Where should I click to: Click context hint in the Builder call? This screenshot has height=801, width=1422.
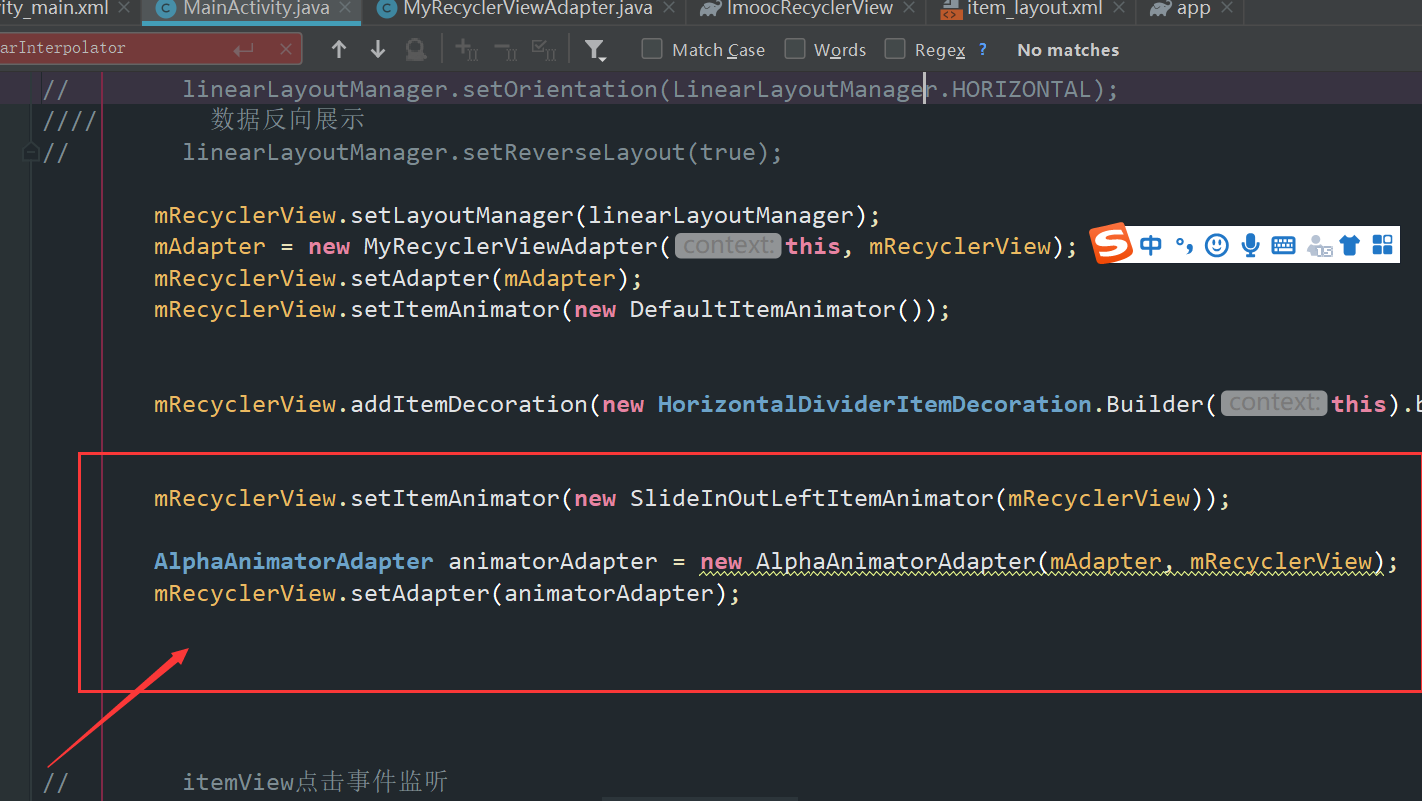1274,404
